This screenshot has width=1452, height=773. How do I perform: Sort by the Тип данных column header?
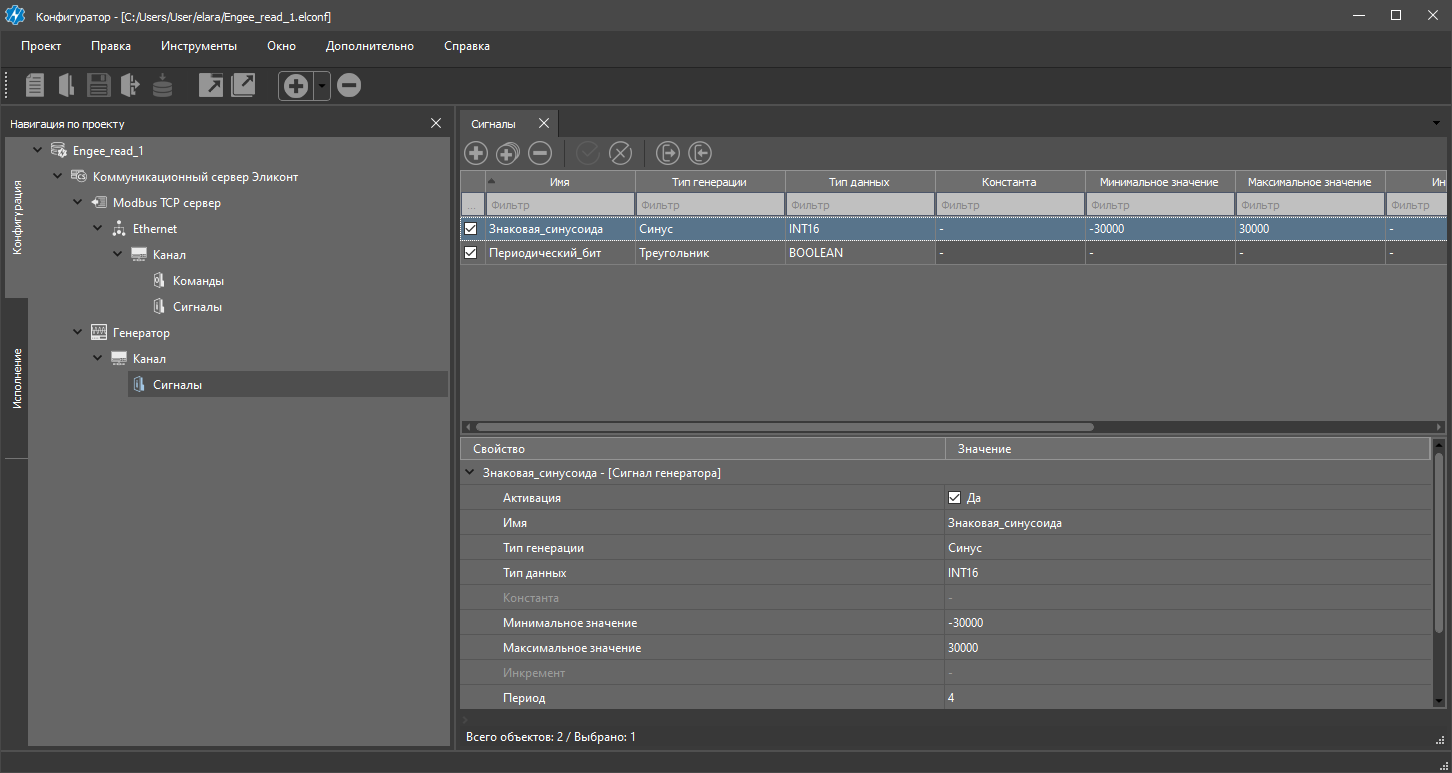point(859,182)
